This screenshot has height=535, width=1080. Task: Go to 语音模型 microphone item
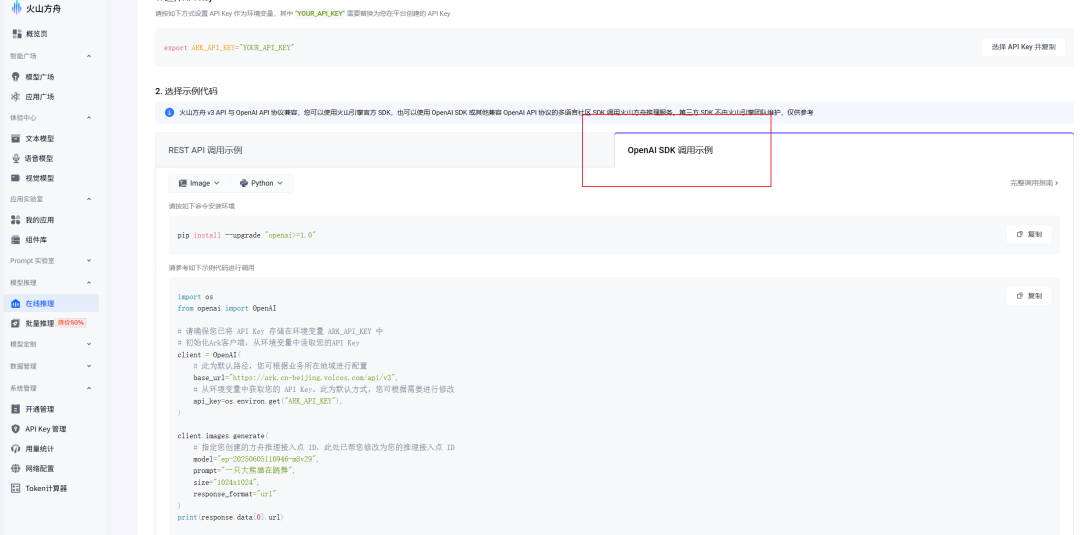(x=39, y=158)
